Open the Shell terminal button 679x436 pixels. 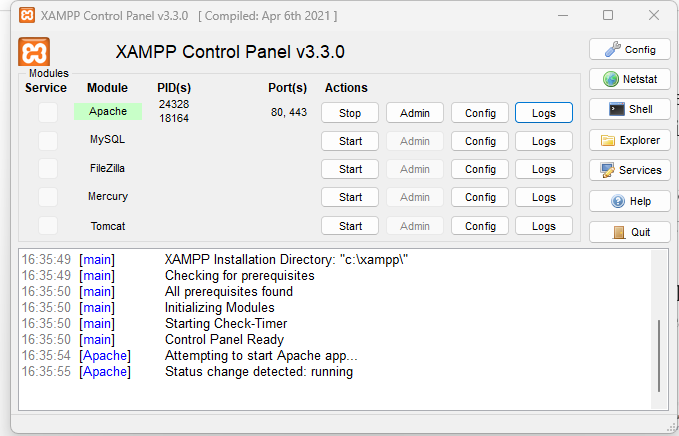[629, 109]
